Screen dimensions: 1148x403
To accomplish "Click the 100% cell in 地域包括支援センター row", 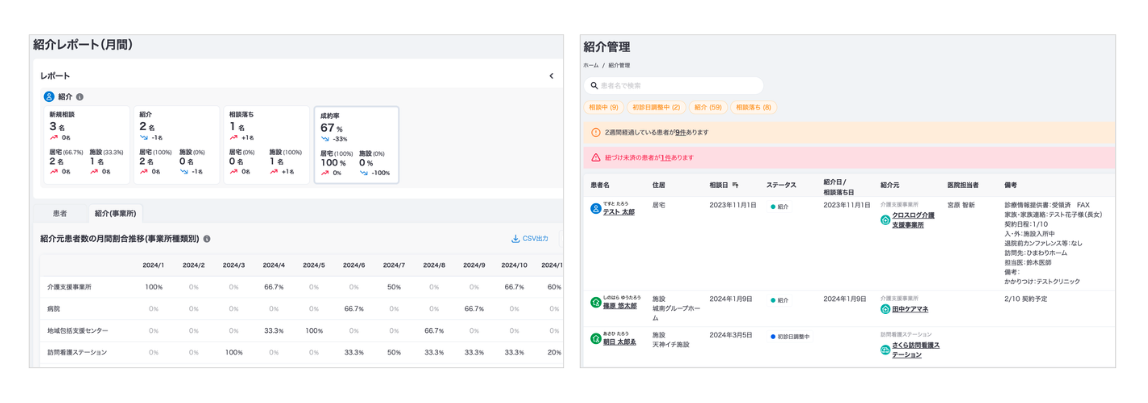I will point(313,331).
